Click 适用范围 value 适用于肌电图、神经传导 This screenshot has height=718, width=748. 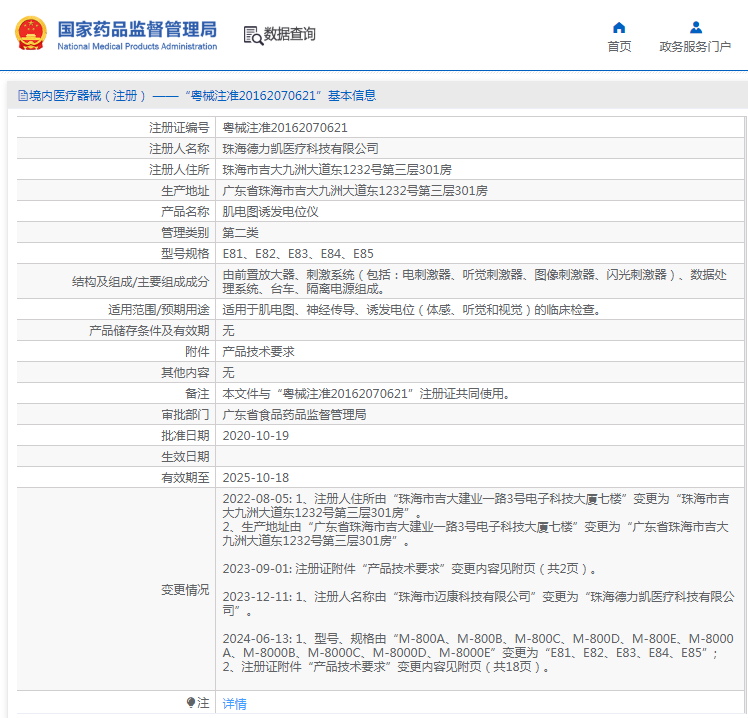click(411, 310)
